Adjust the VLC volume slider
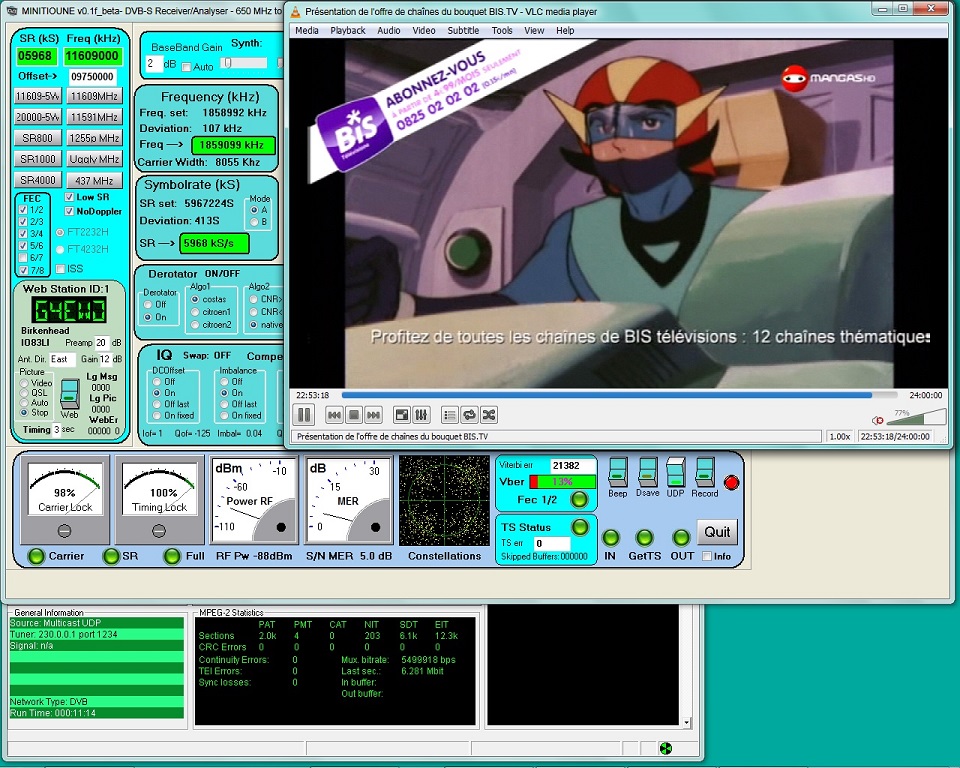Image resolution: width=960 pixels, height=768 pixels. tap(918, 418)
